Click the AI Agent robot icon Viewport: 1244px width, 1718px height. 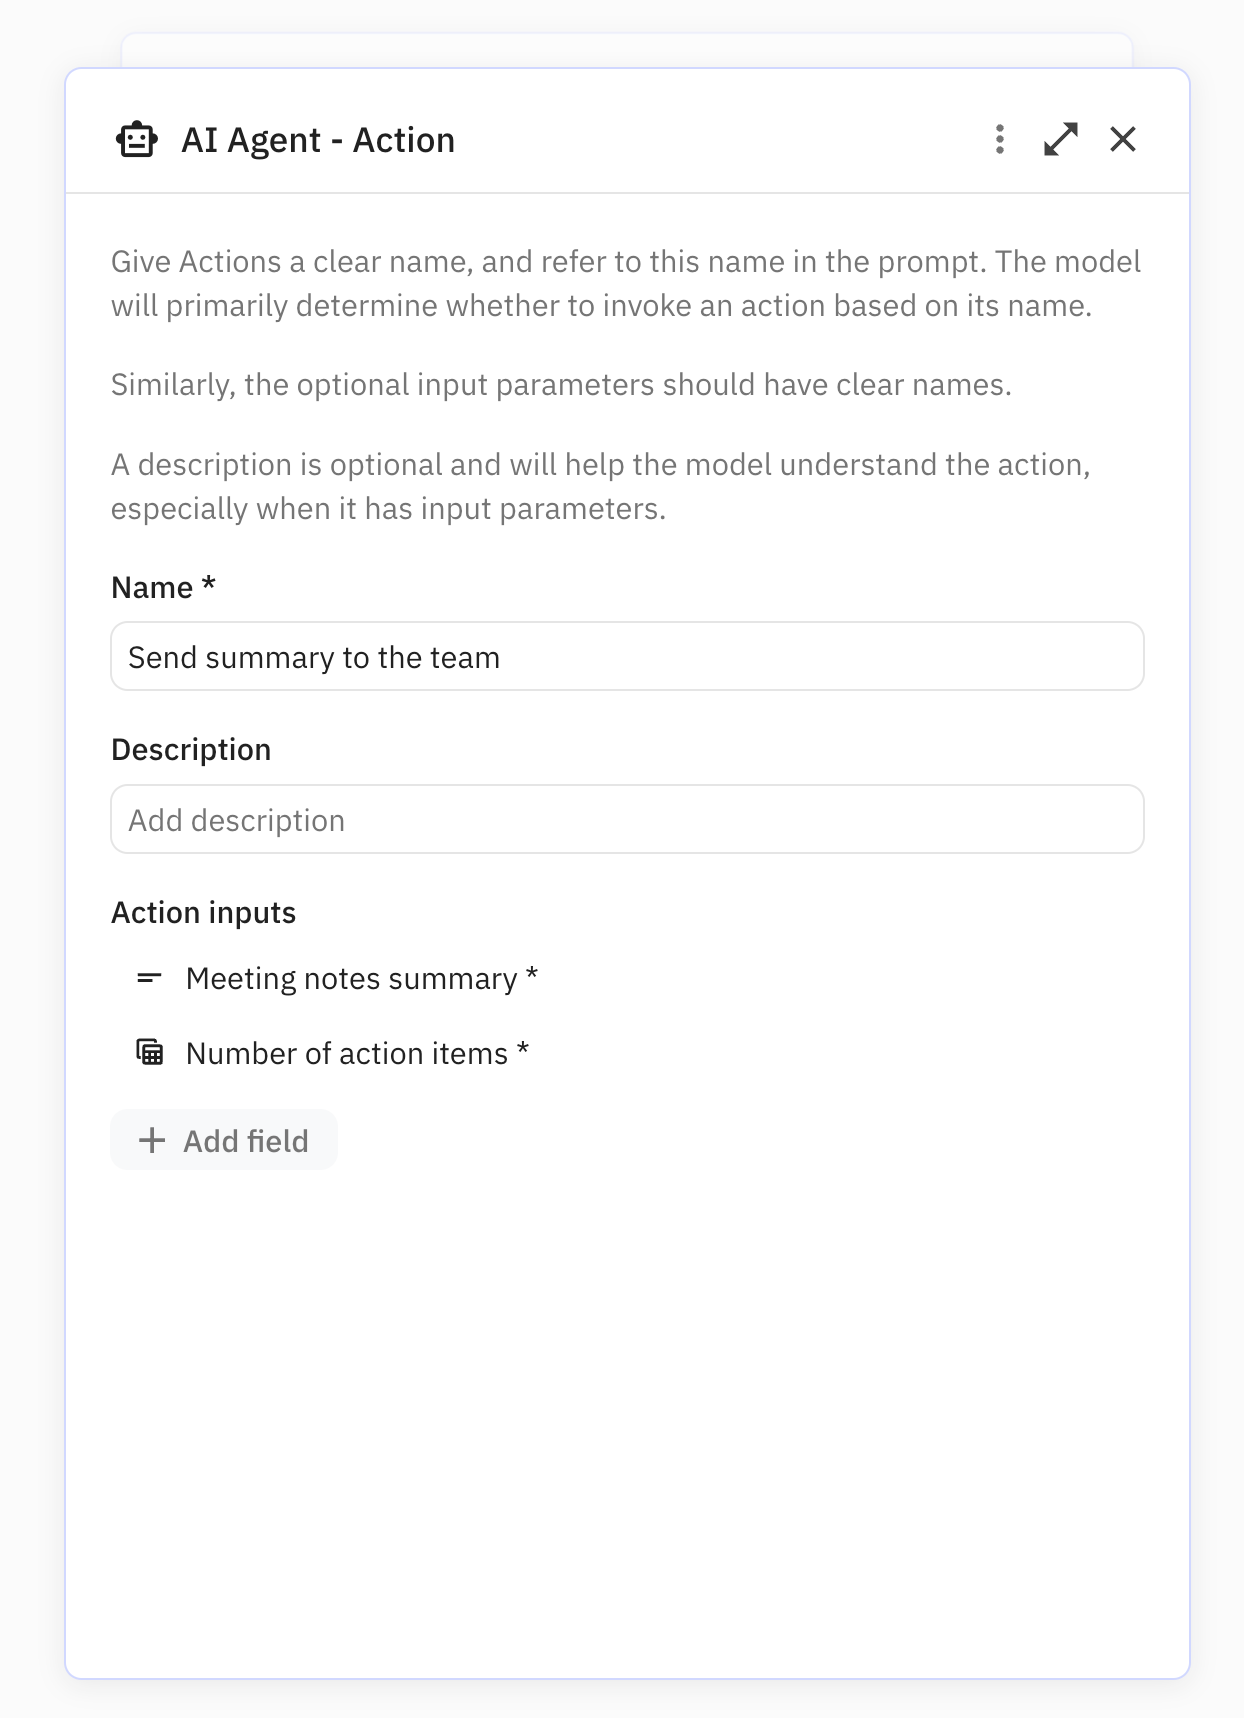137,139
